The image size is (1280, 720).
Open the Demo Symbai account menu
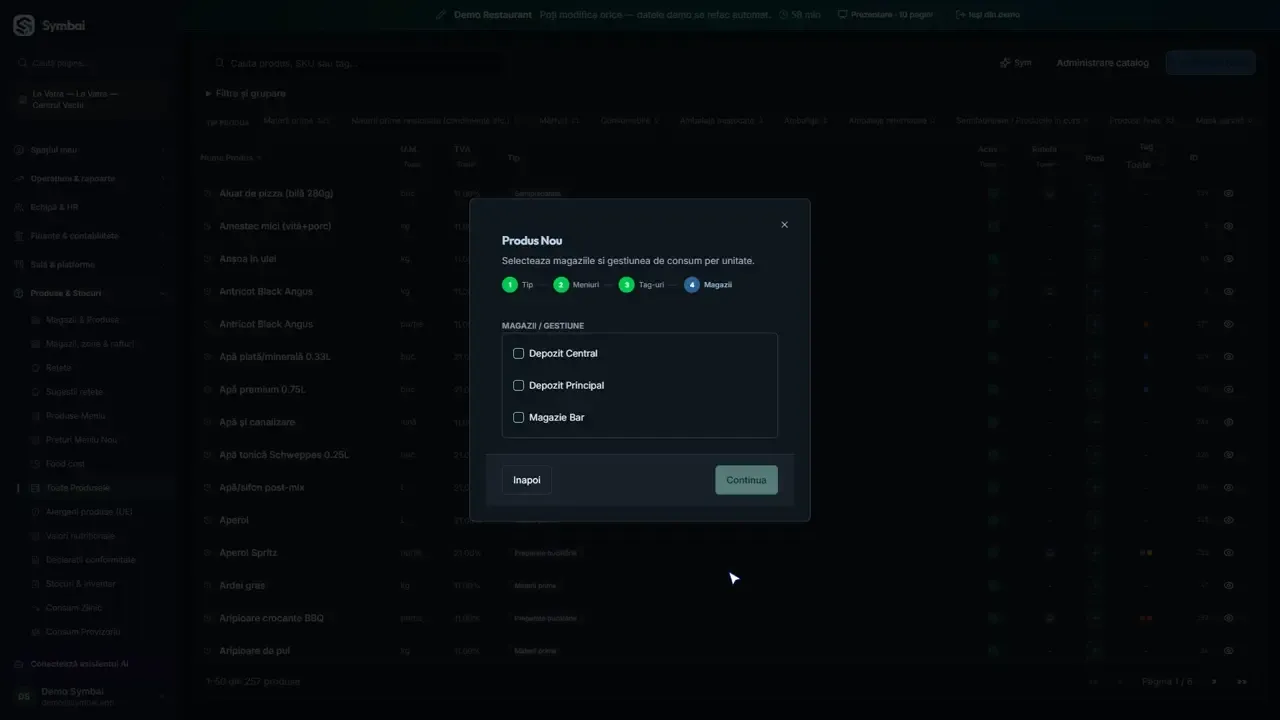(90, 696)
